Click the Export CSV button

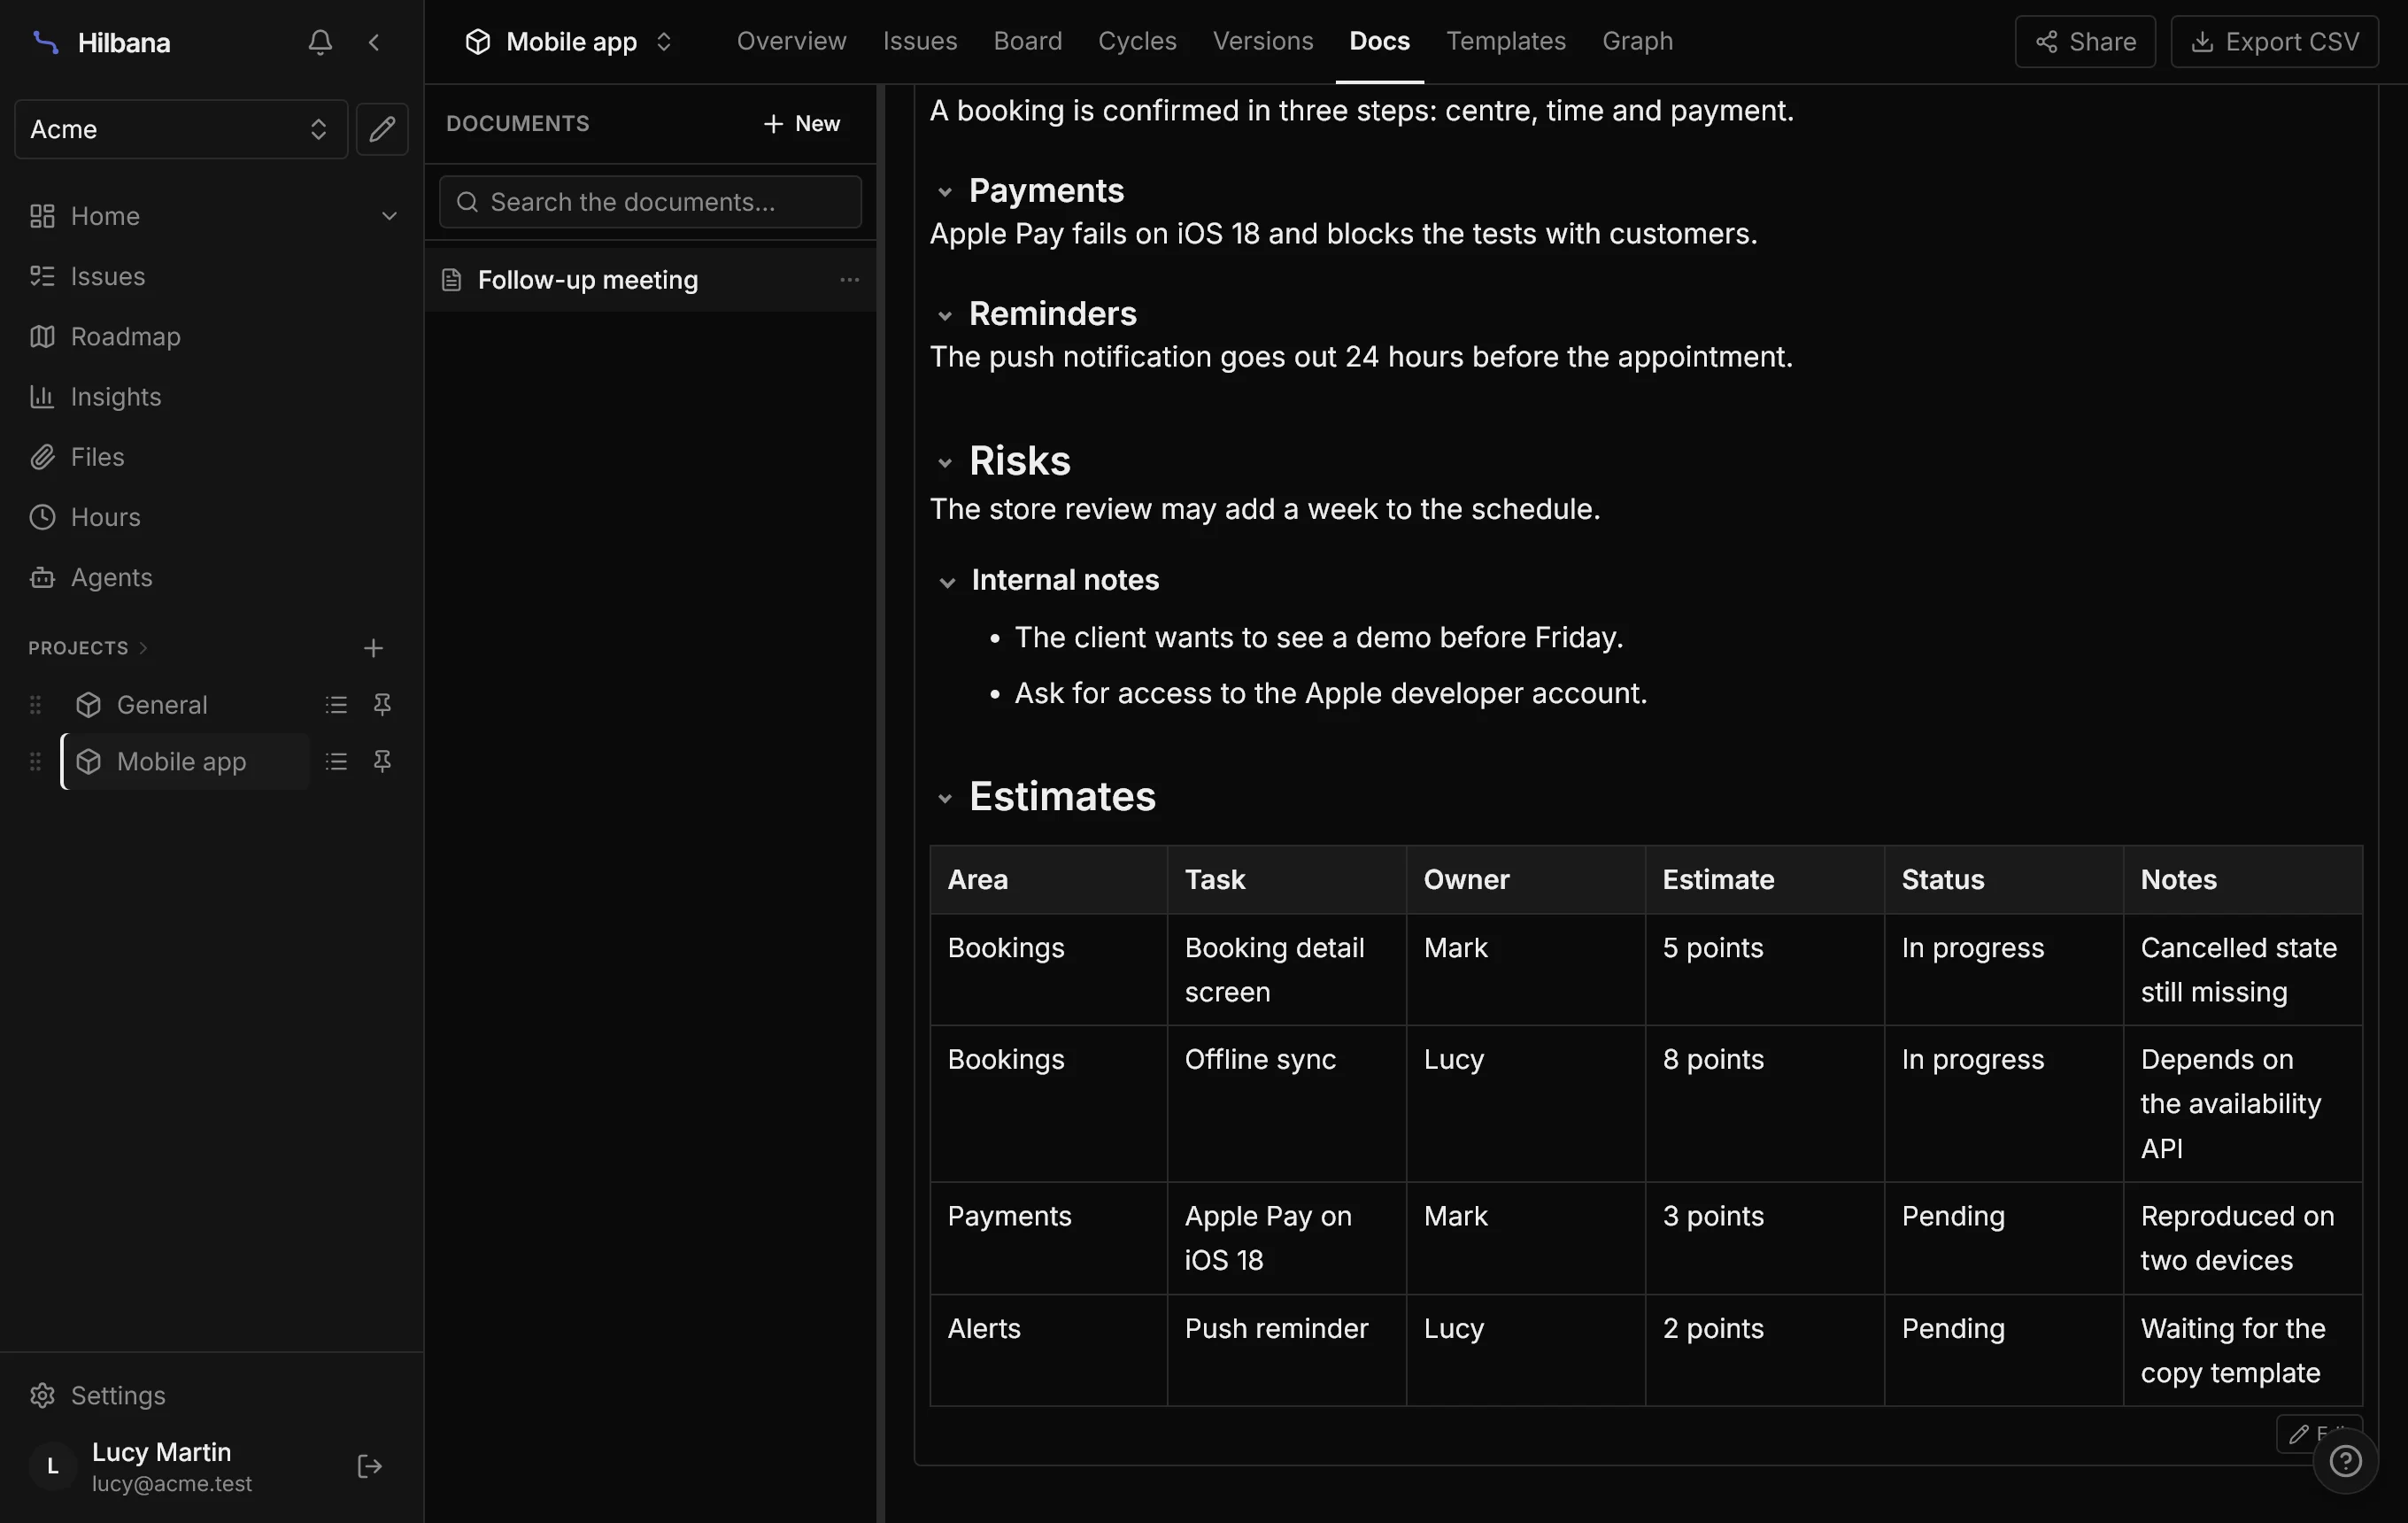[2274, 42]
